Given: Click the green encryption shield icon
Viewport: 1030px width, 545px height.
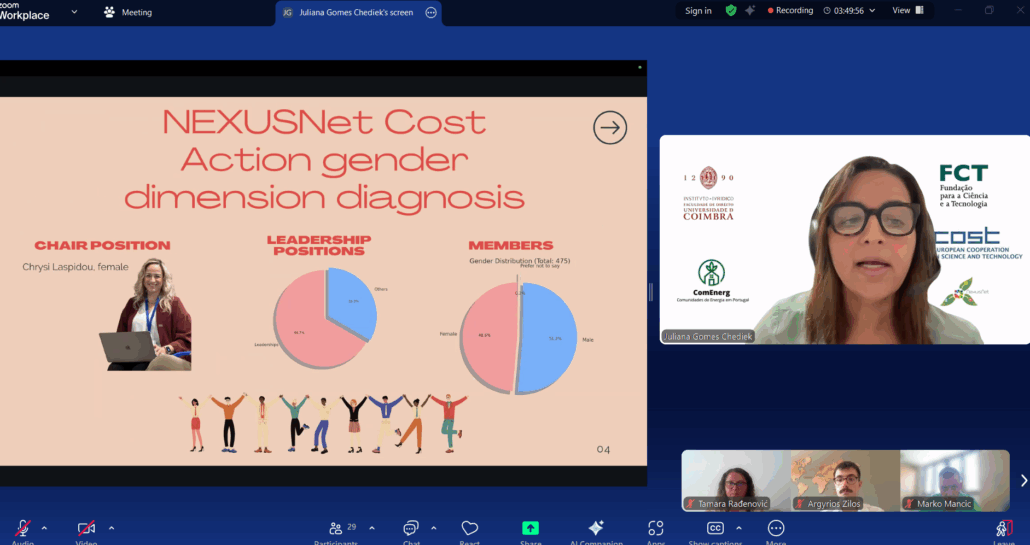Looking at the screenshot, I should tap(731, 11).
